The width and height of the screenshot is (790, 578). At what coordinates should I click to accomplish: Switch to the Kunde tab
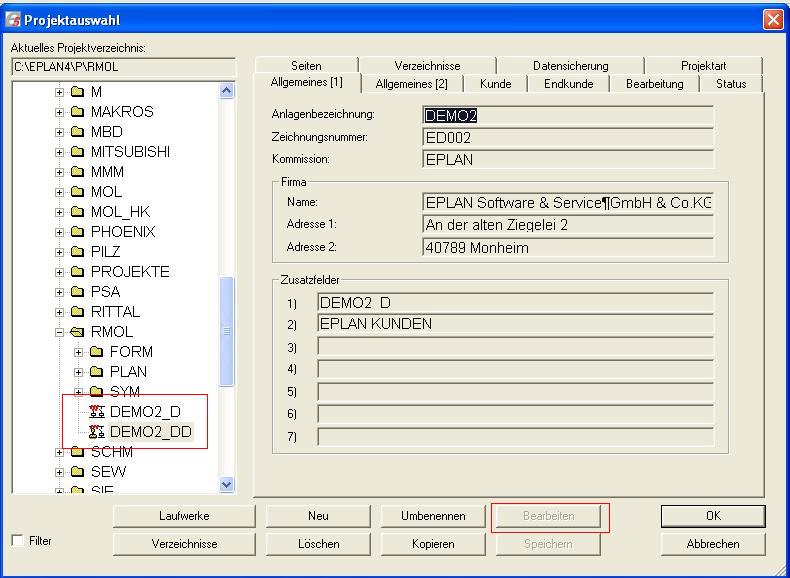tap(495, 84)
